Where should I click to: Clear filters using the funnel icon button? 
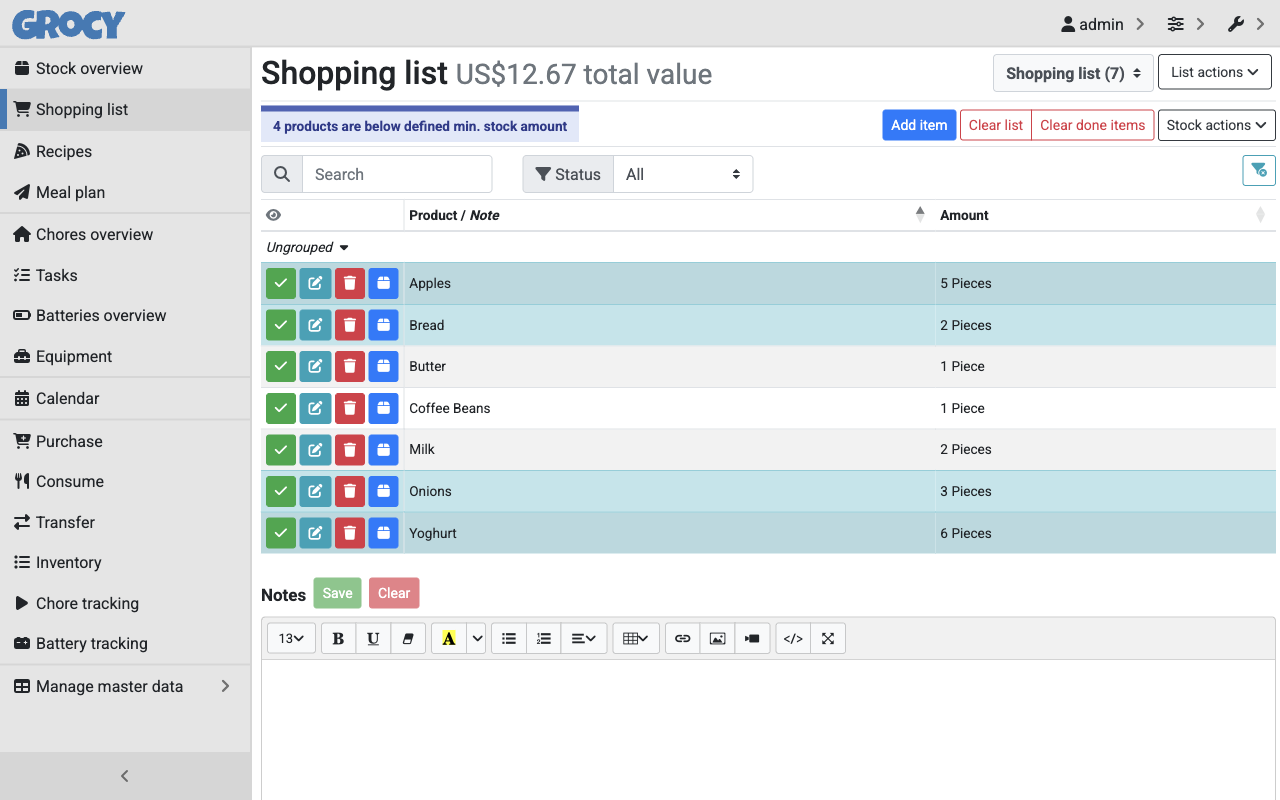pos(1259,171)
